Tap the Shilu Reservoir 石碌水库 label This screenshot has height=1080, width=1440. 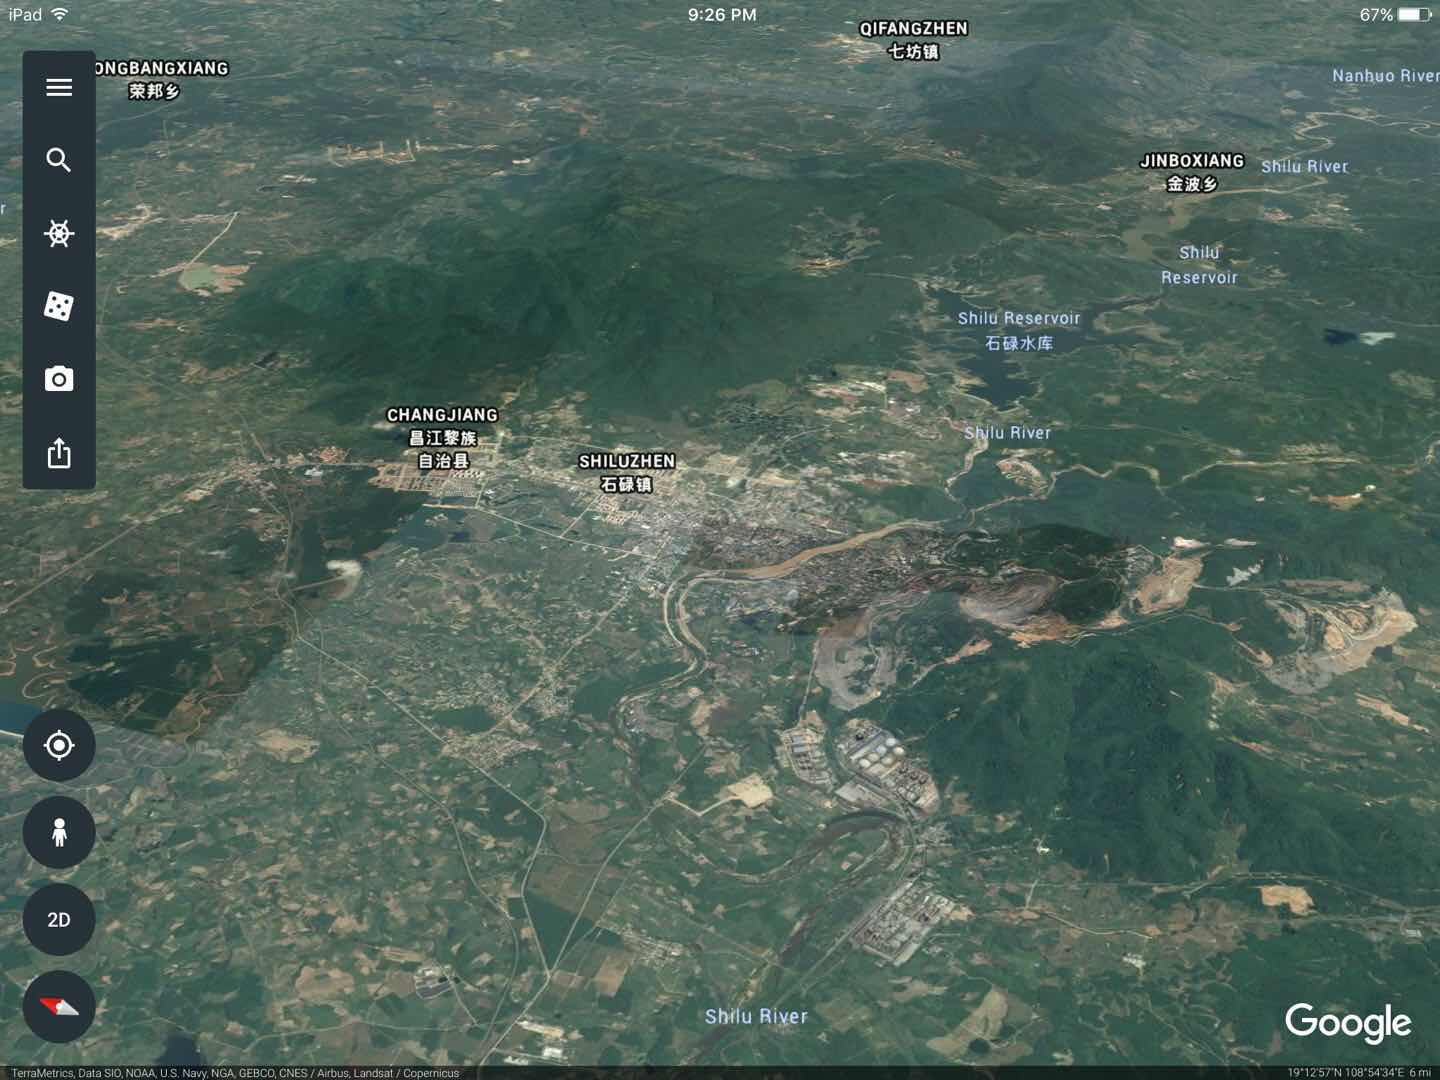(x=1019, y=330)
